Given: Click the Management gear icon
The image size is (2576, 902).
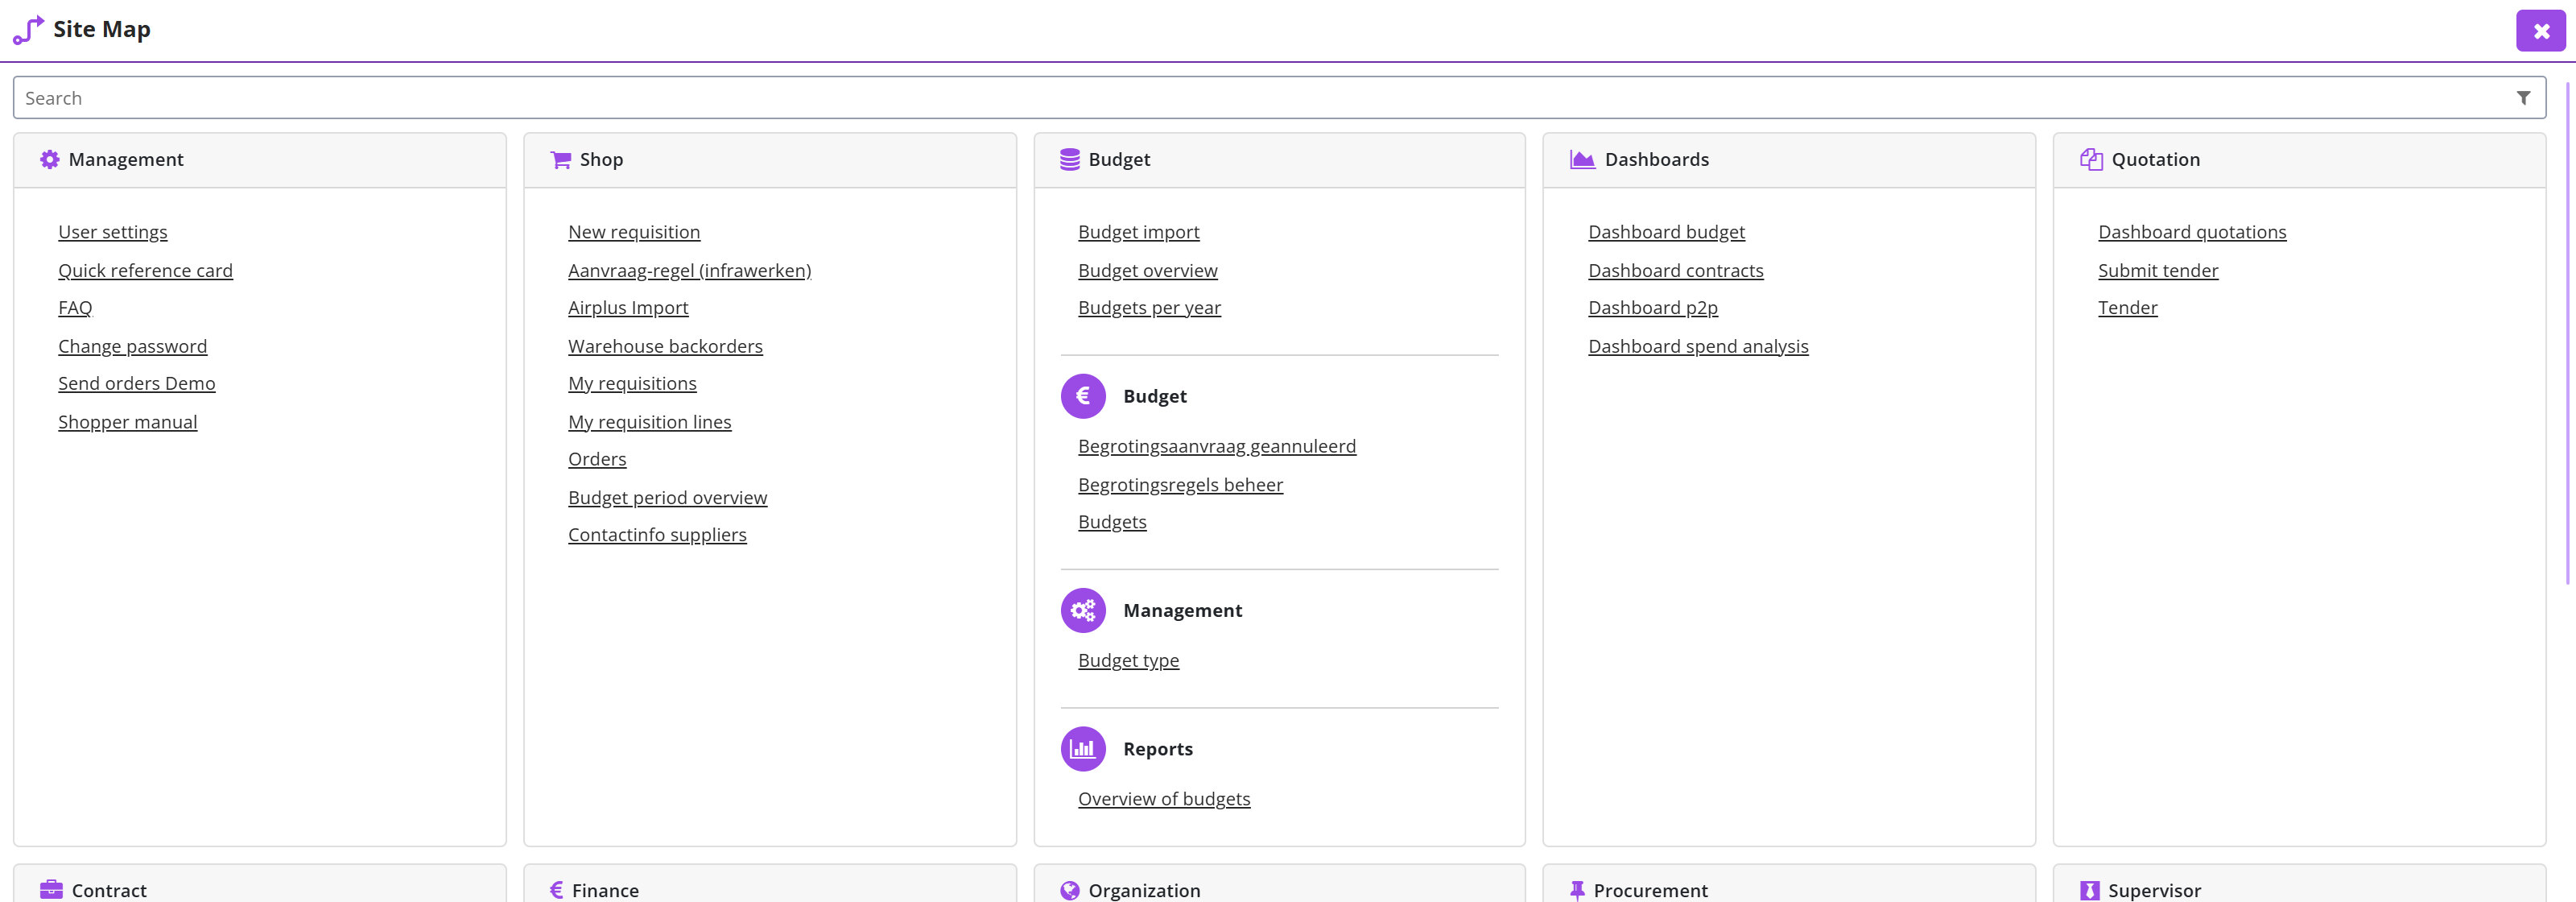Looking at the screenshot, I should (x=49, y=159).
